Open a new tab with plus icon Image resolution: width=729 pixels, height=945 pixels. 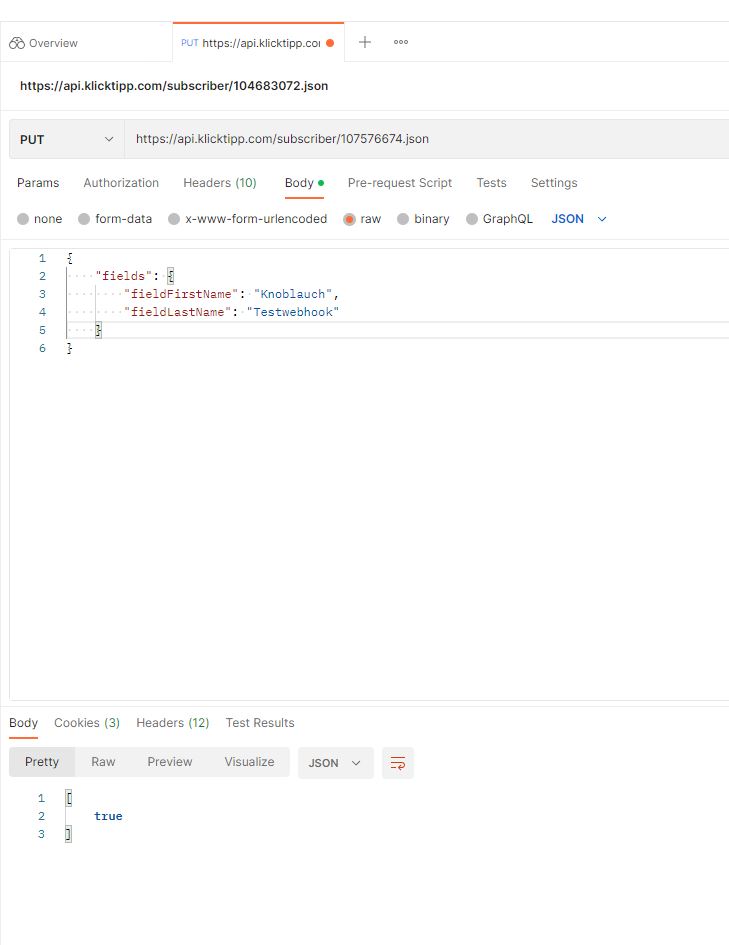[365, 42]
